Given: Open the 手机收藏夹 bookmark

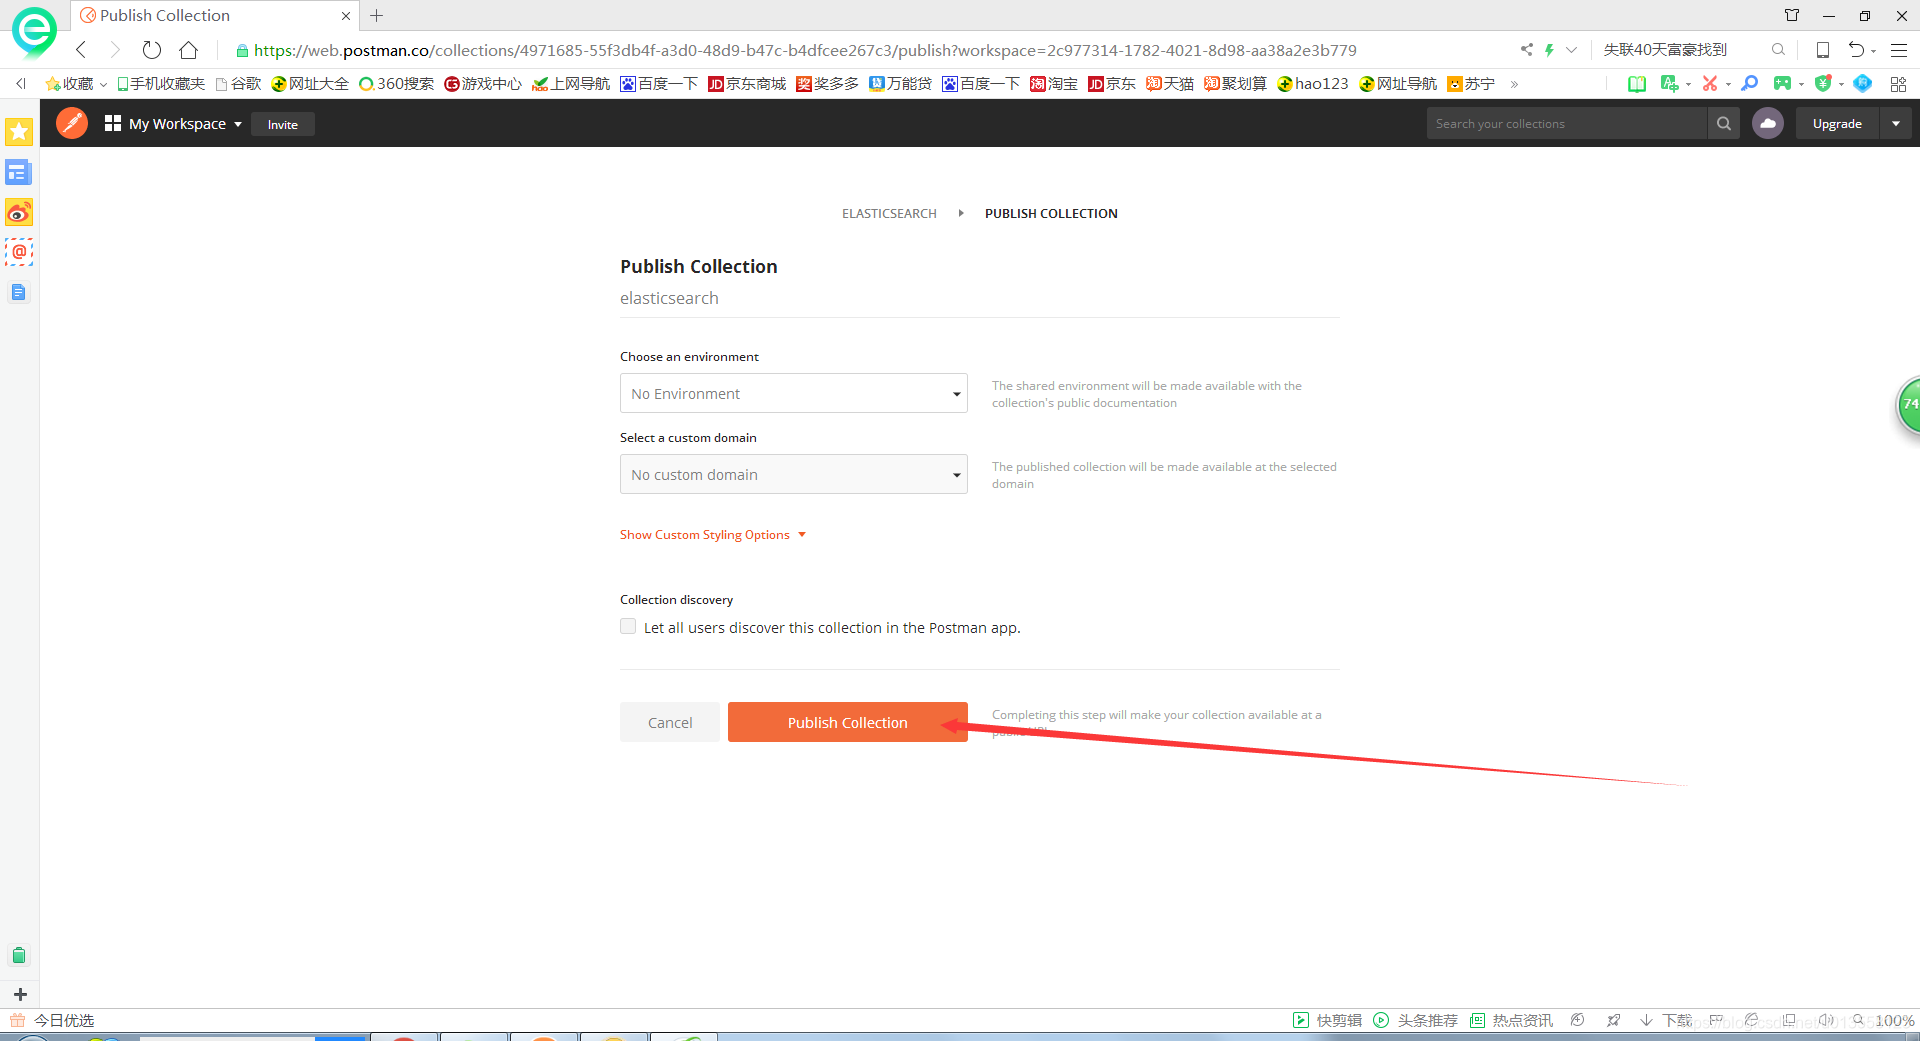Looking at the screenshot, I should (x=161, y=84).
